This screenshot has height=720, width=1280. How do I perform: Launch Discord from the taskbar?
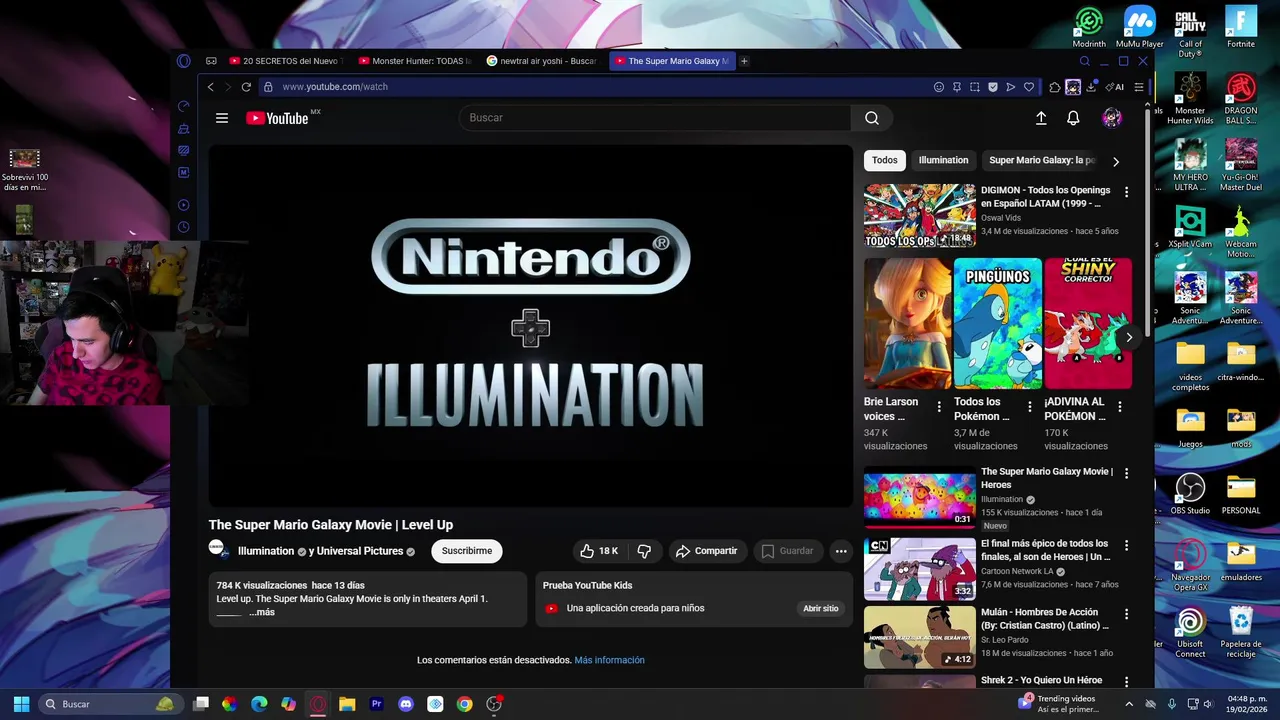406,704
